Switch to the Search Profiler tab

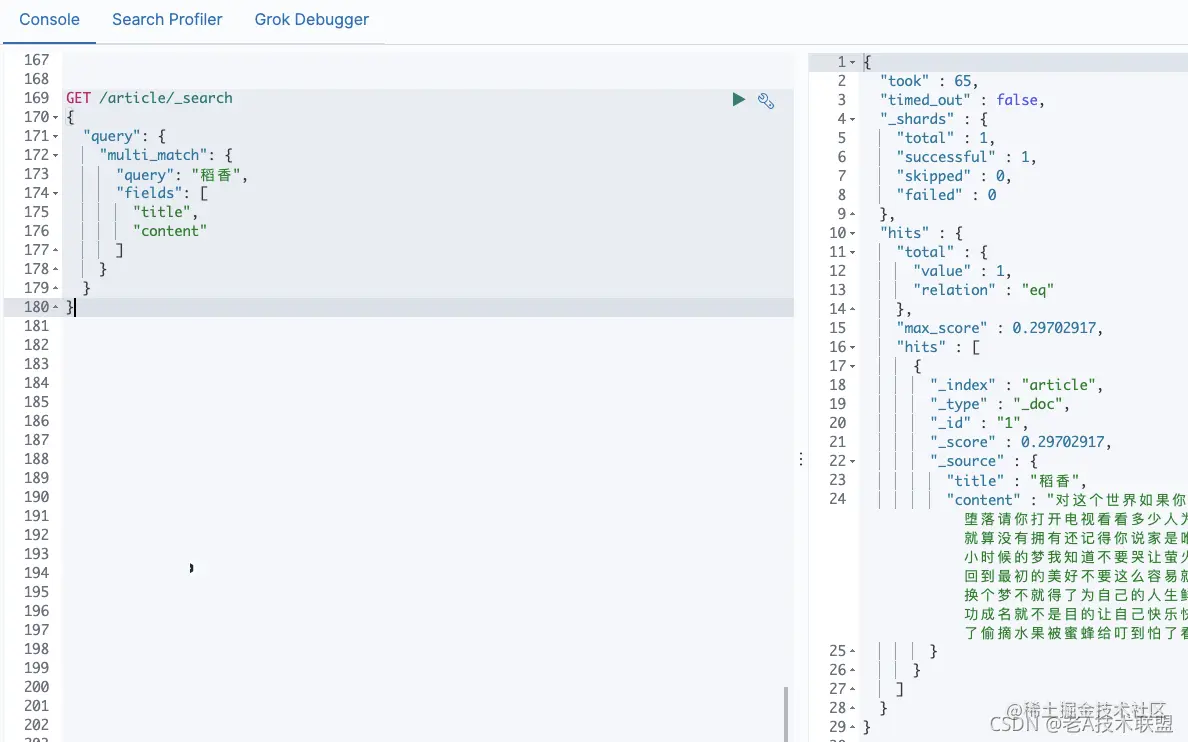click(167, 20)
